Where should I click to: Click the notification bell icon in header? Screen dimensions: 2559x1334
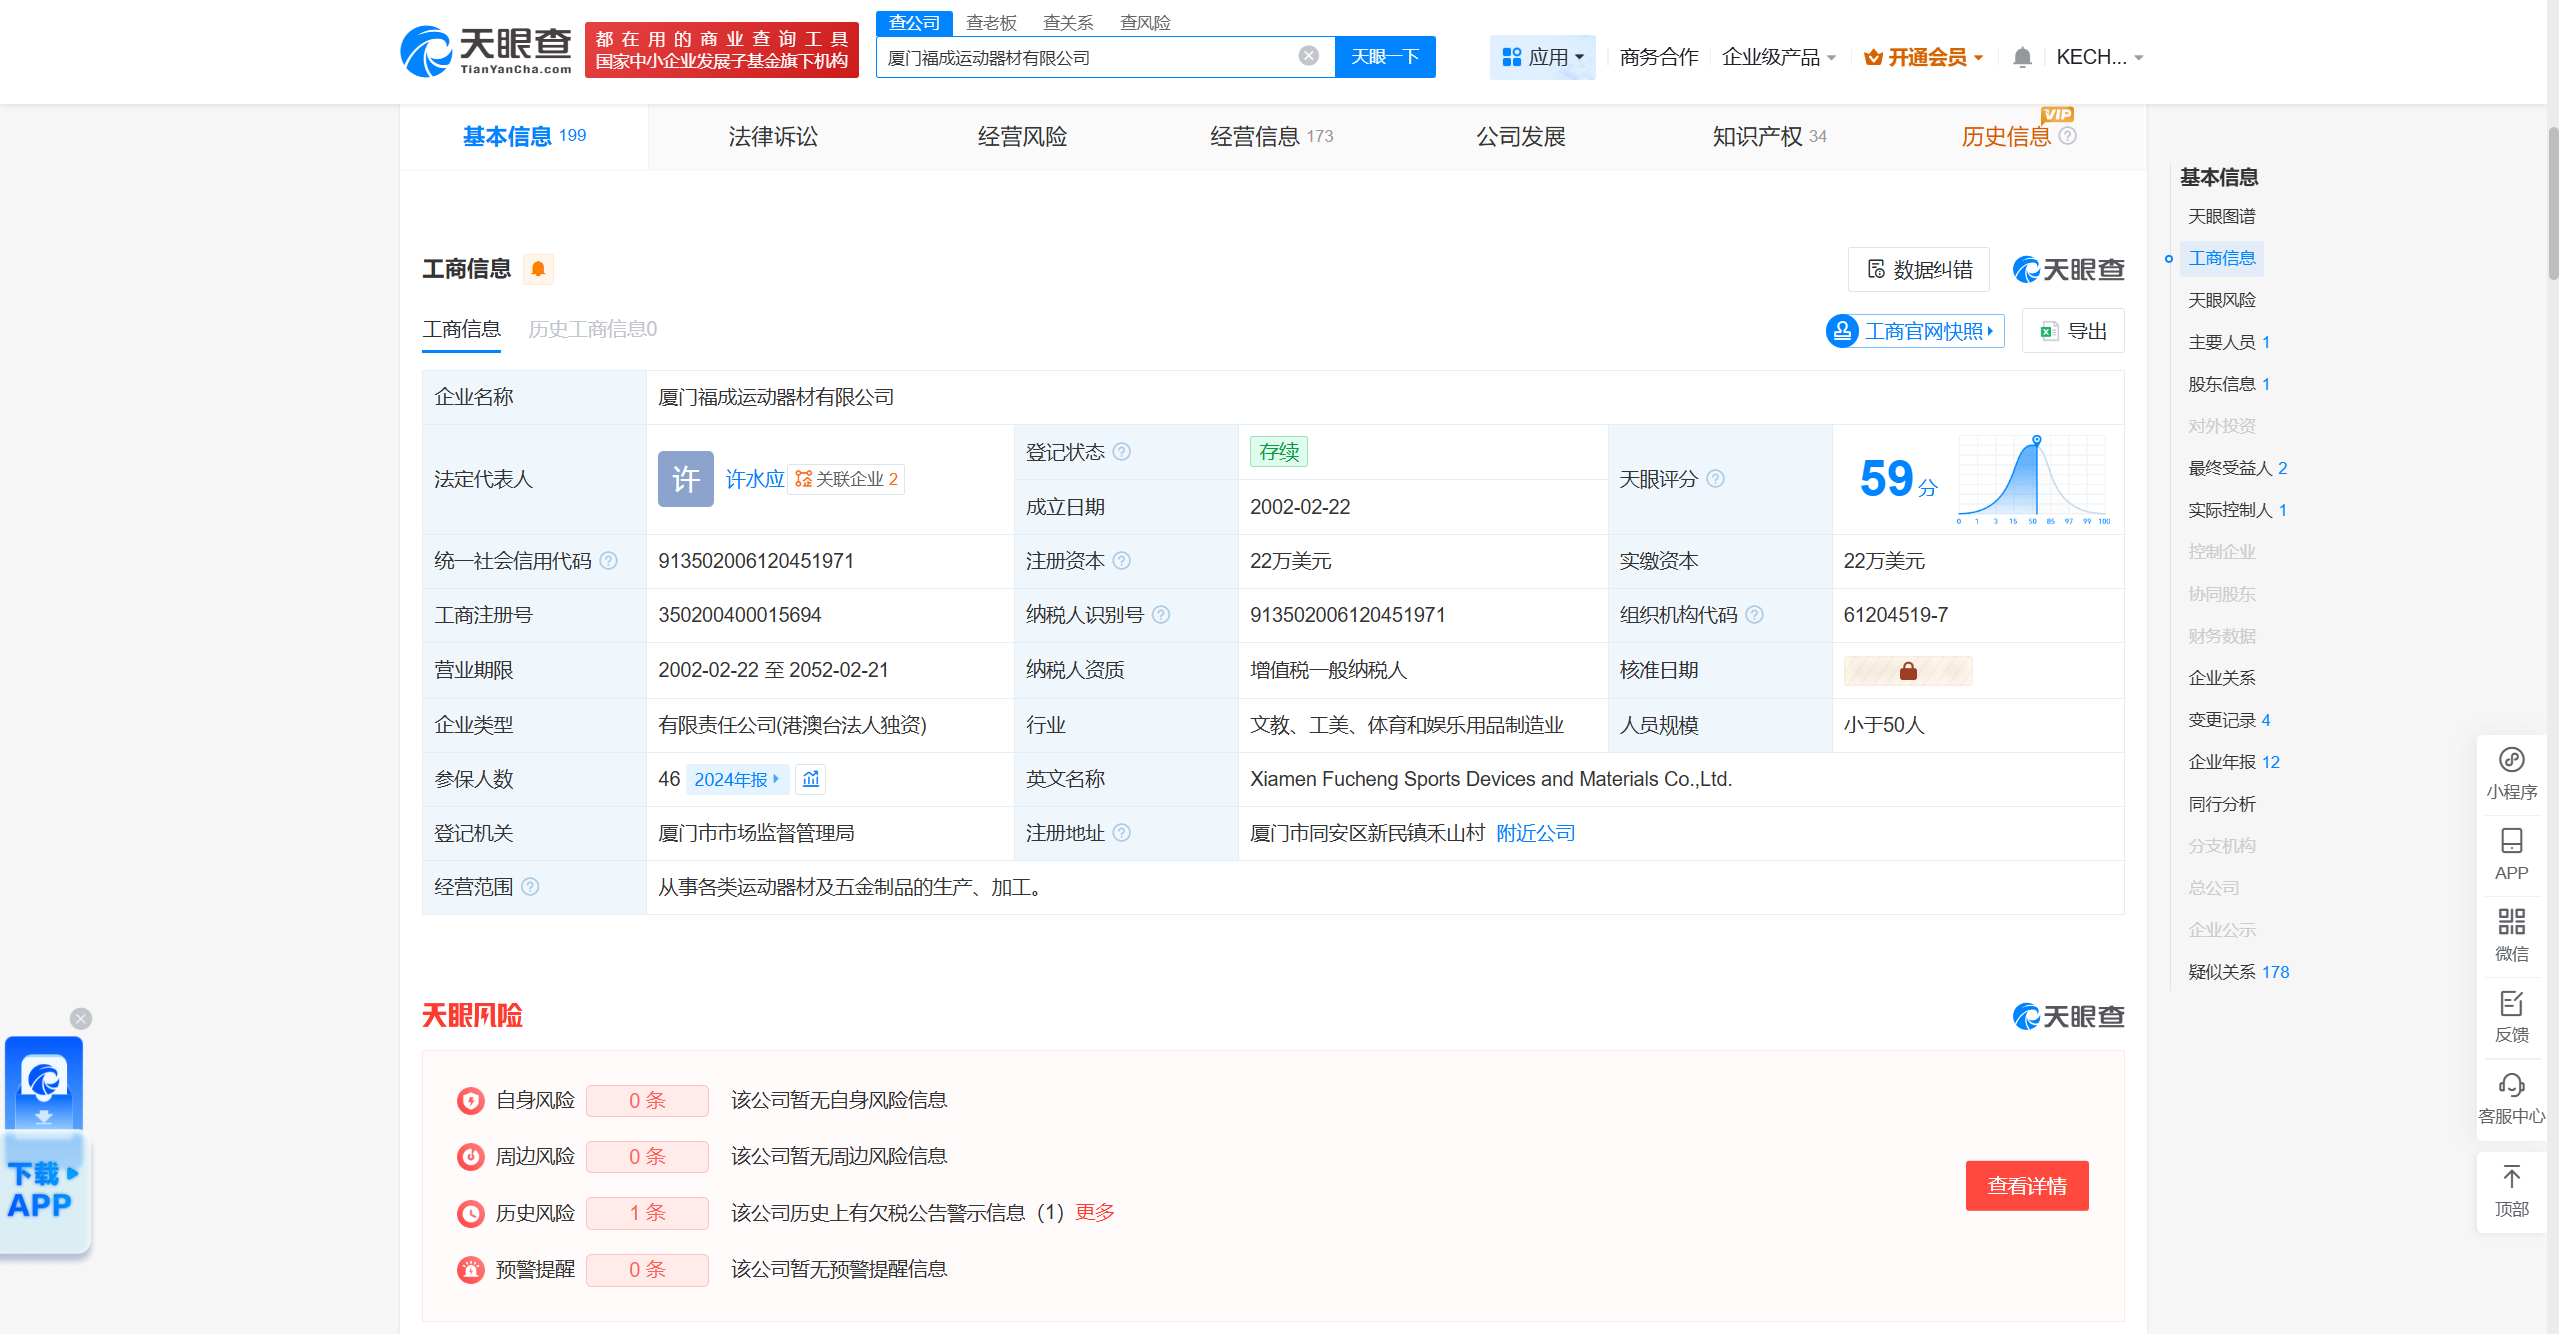[2021, 57]
